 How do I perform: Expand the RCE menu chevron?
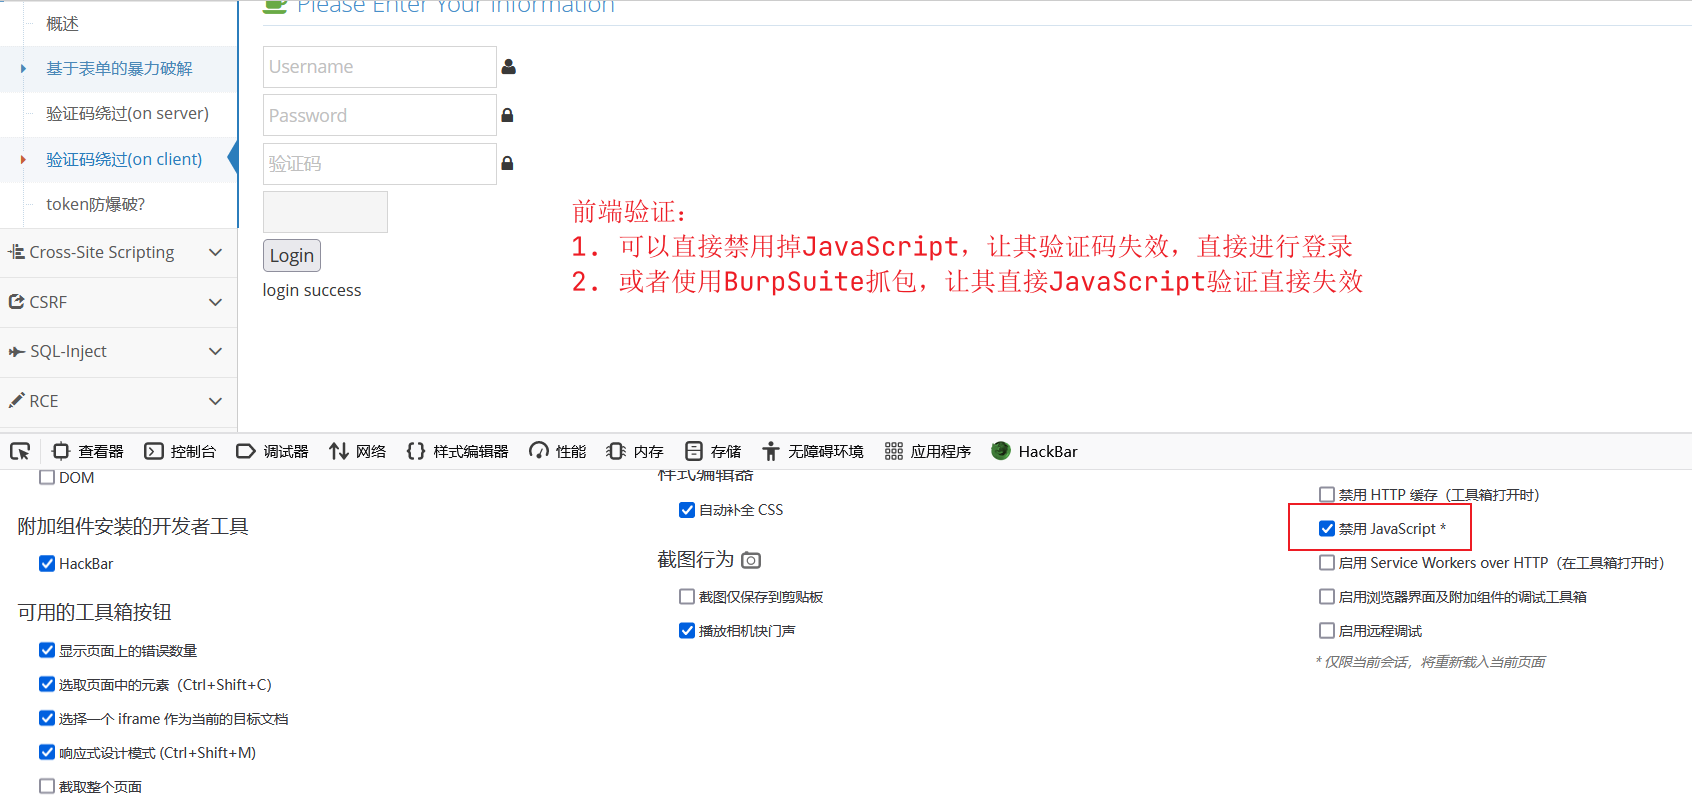(215, 401)
